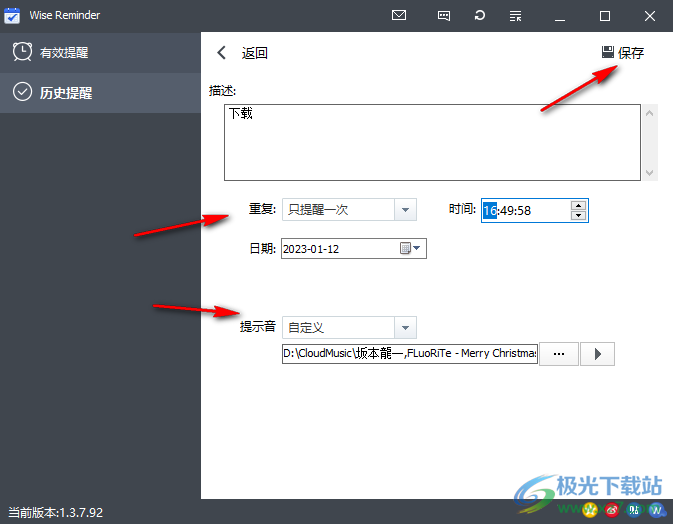Click the Wise Reminder app logo
The height and width of the screenshot is (524, 673).
point(12,15)
